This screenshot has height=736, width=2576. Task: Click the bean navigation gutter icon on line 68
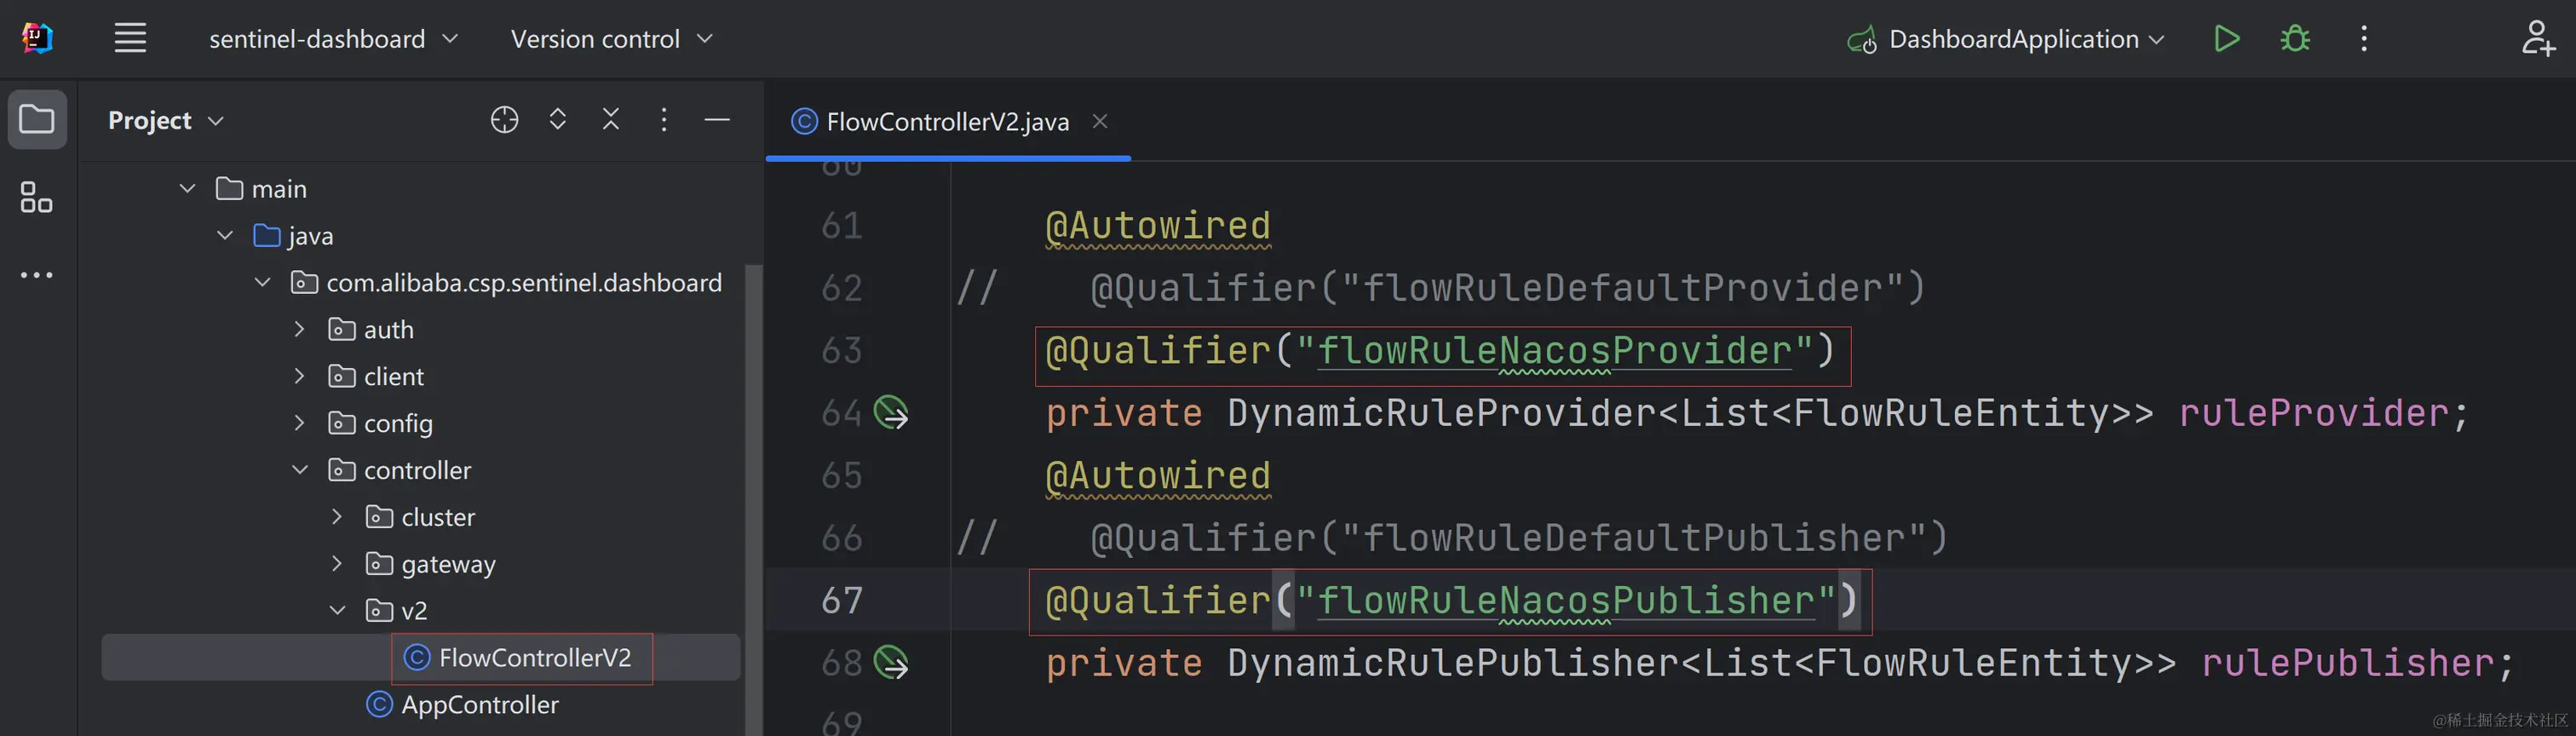pyautogui.click(x=891, y=663)
